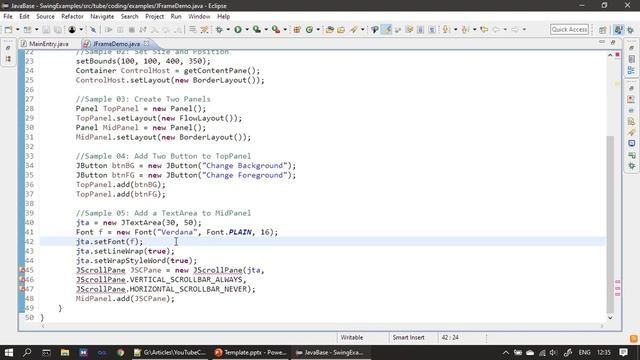Open the File menu

point(8,16)
